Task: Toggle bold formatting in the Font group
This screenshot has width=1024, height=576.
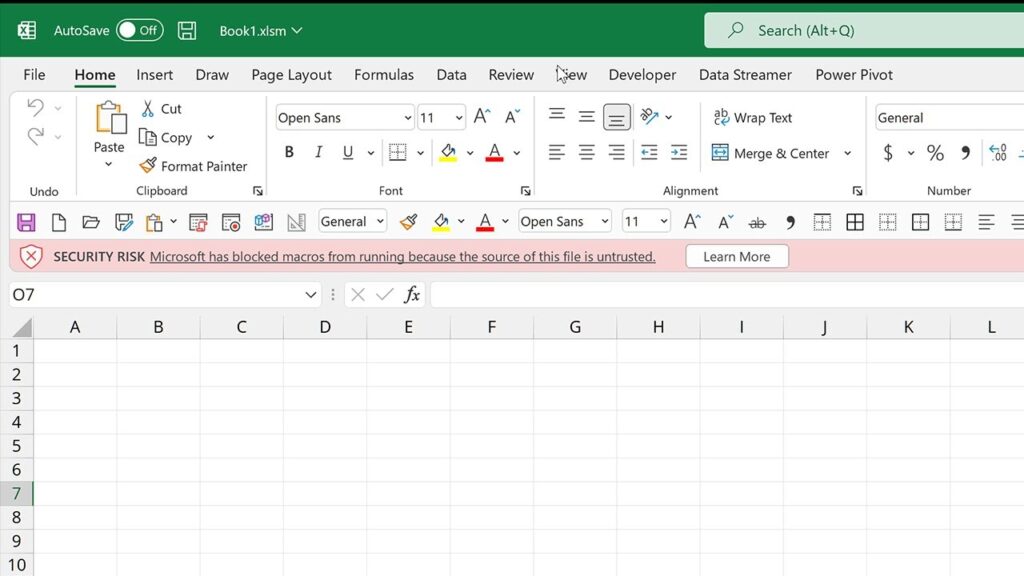Action: (x=289, y=152)
